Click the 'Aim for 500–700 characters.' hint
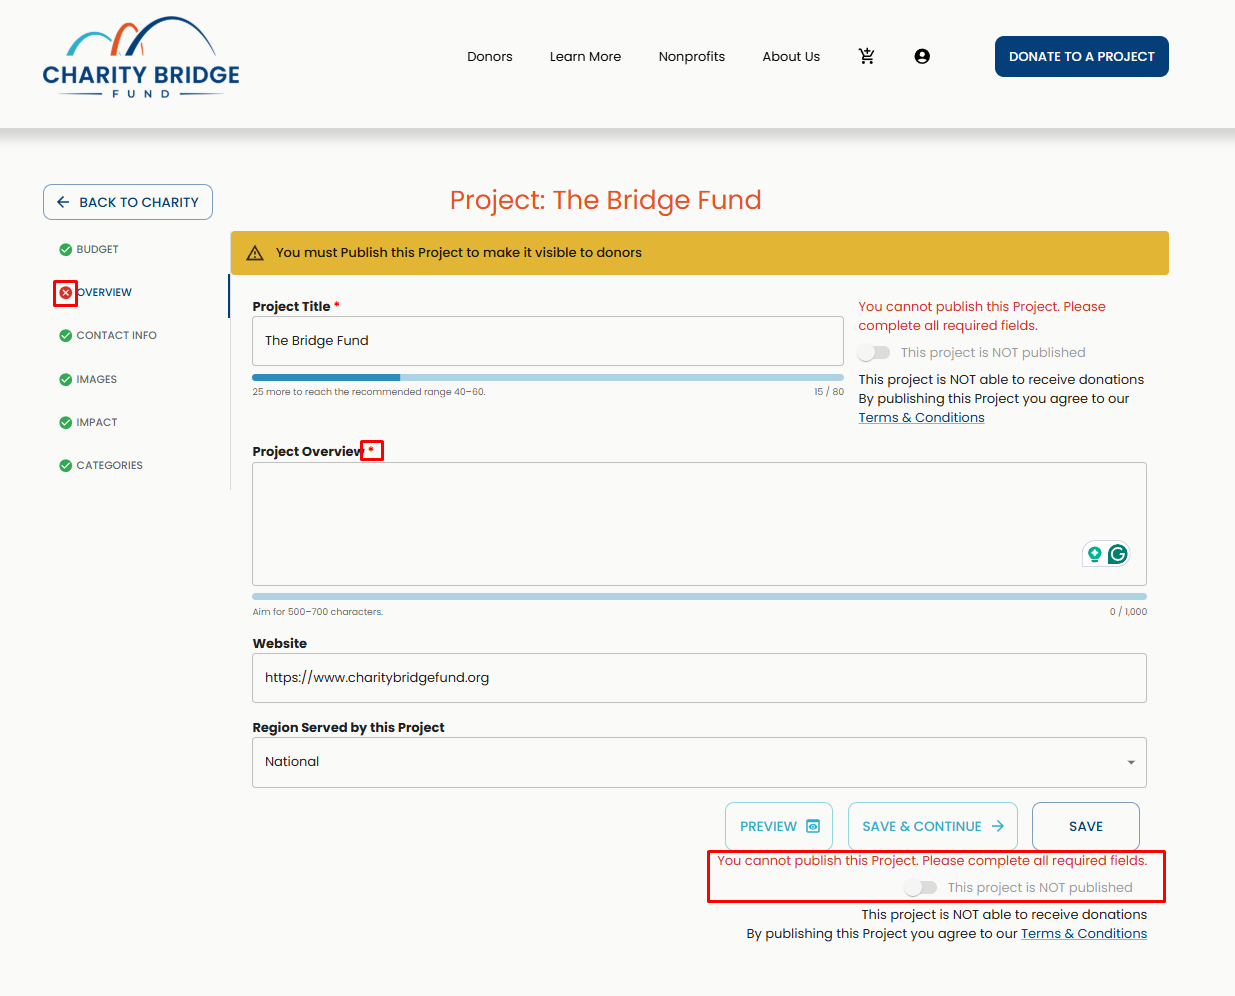This screenshot has width=1235, height=996. [x=317, y=611]
